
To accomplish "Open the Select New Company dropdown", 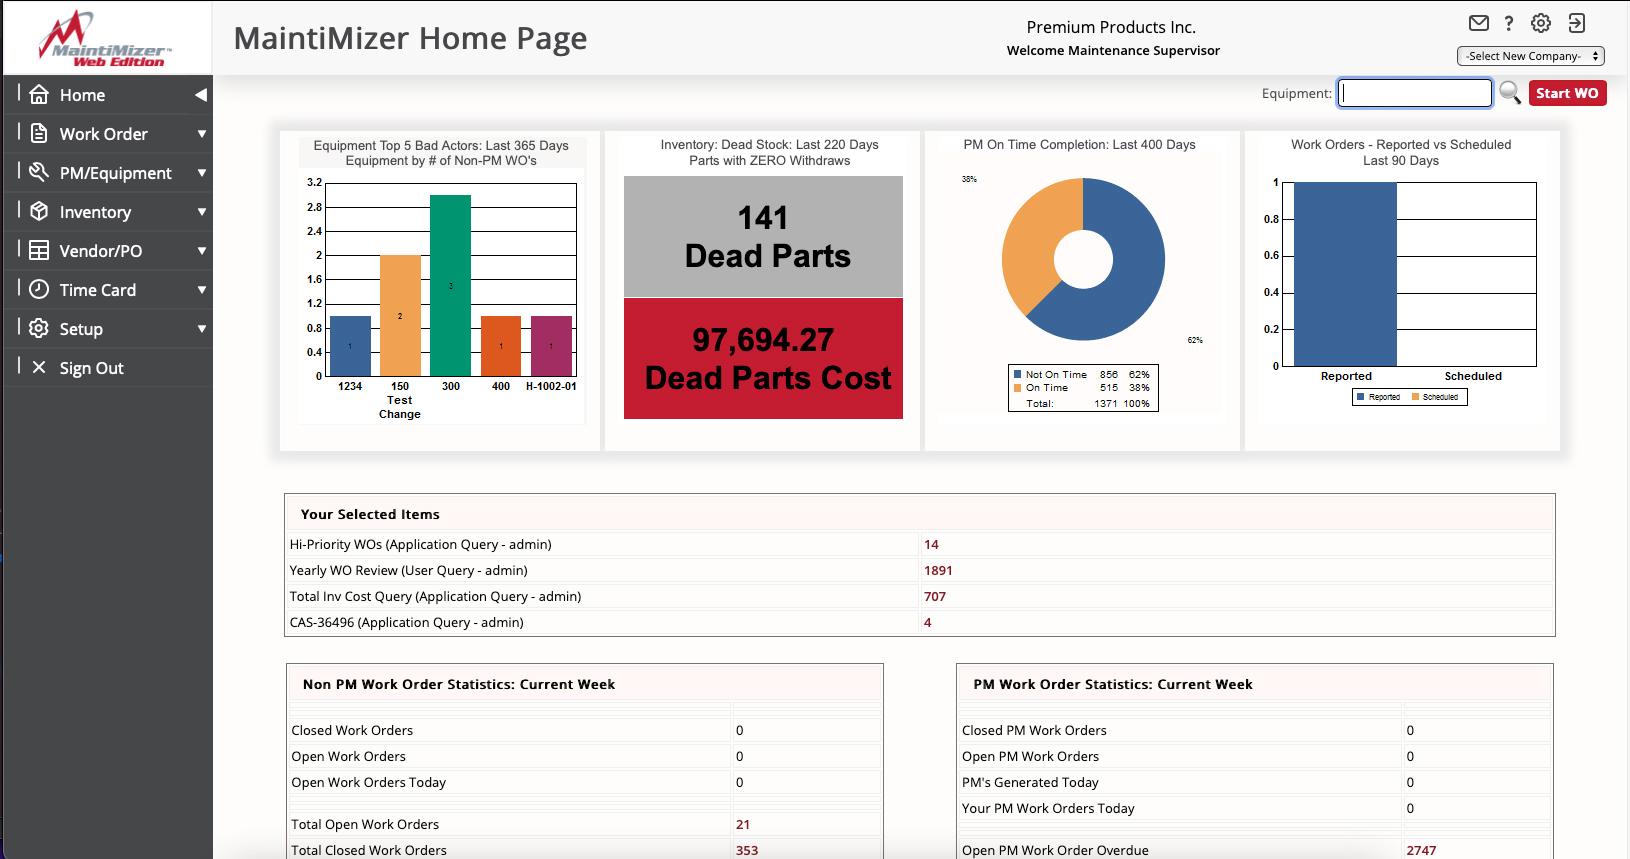I will (1530, 56).
